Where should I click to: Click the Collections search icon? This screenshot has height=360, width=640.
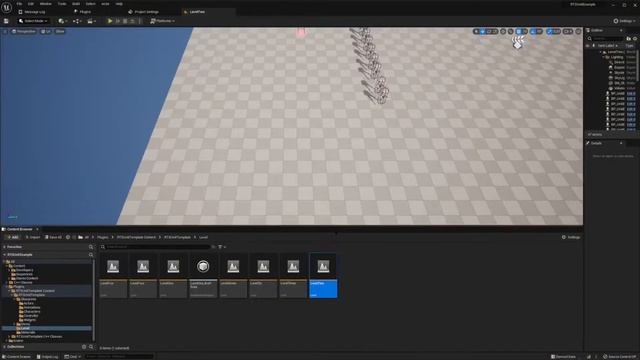[91, 347]
